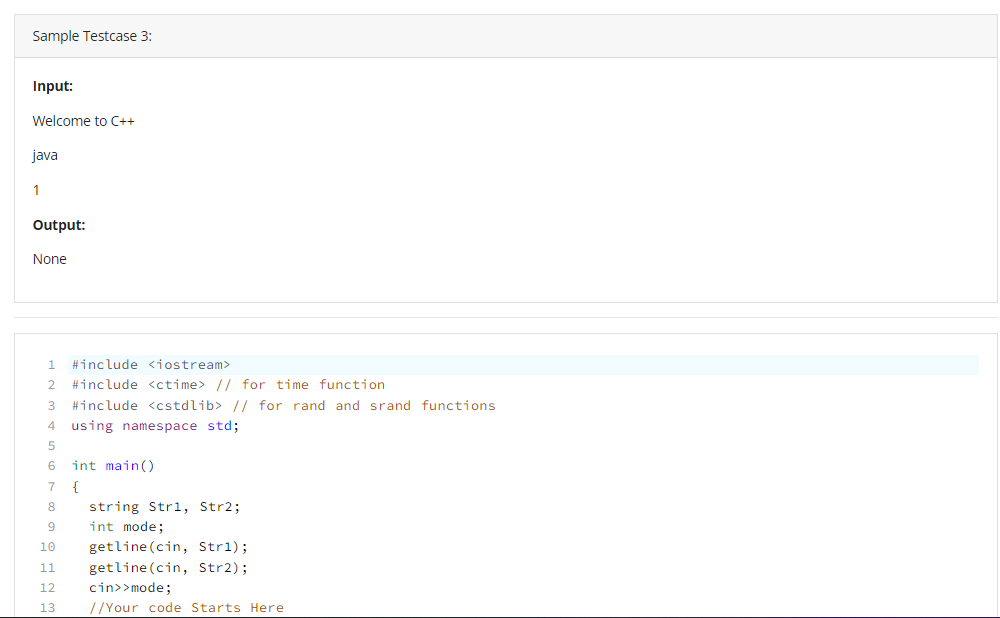The height and width of the screenshot is (618, 1000).
Task: Click the input value java
Action: 44,155
